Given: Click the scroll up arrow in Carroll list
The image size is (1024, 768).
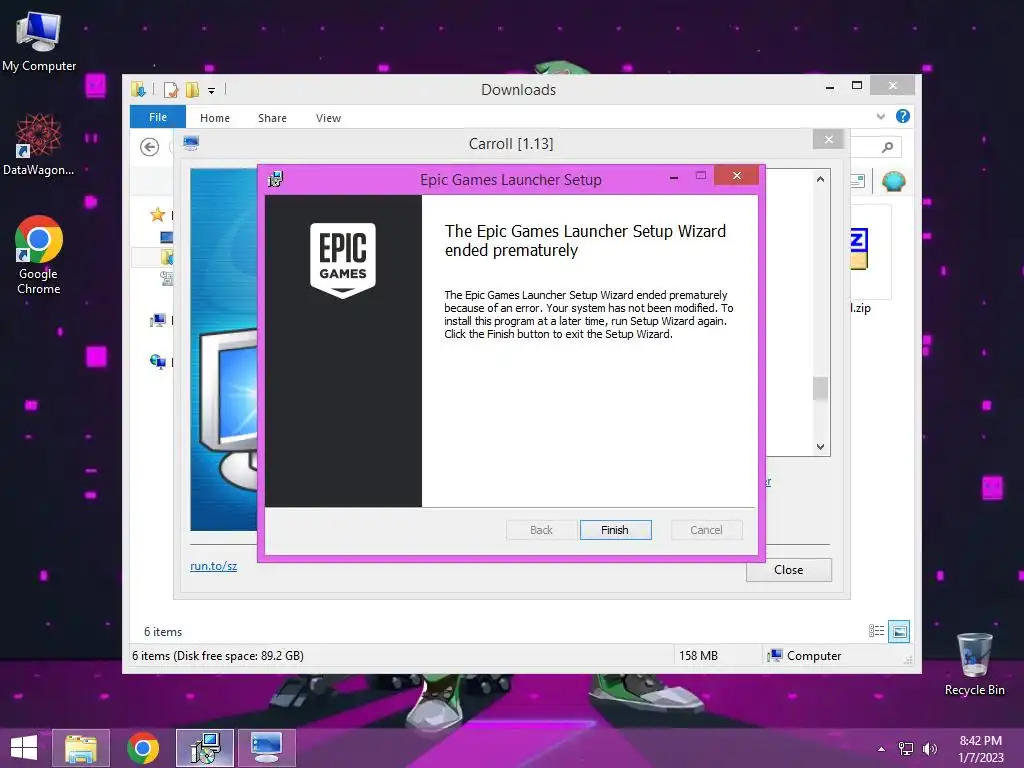Looking at the screenshot, I should tap(820, 179).
